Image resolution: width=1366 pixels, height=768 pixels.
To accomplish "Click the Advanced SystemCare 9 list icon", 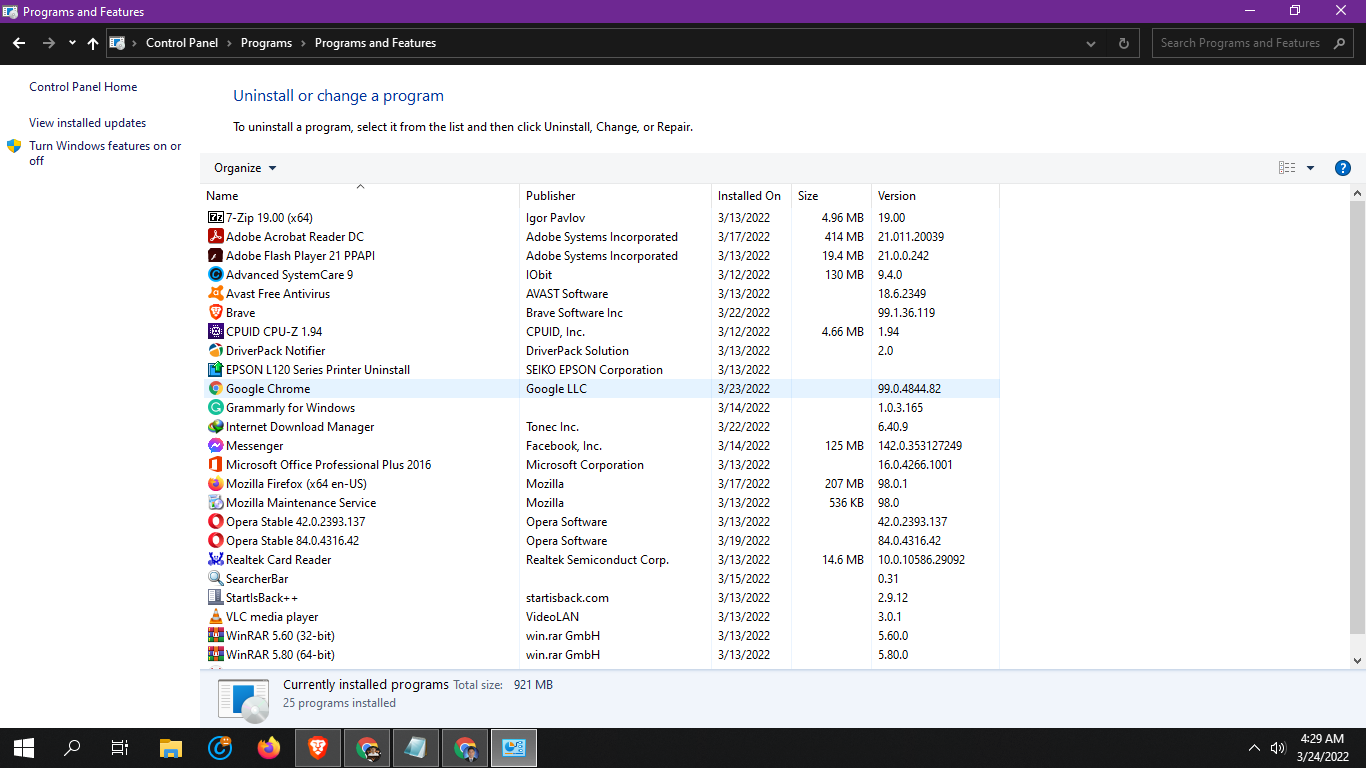I will (x=215, y=274).
